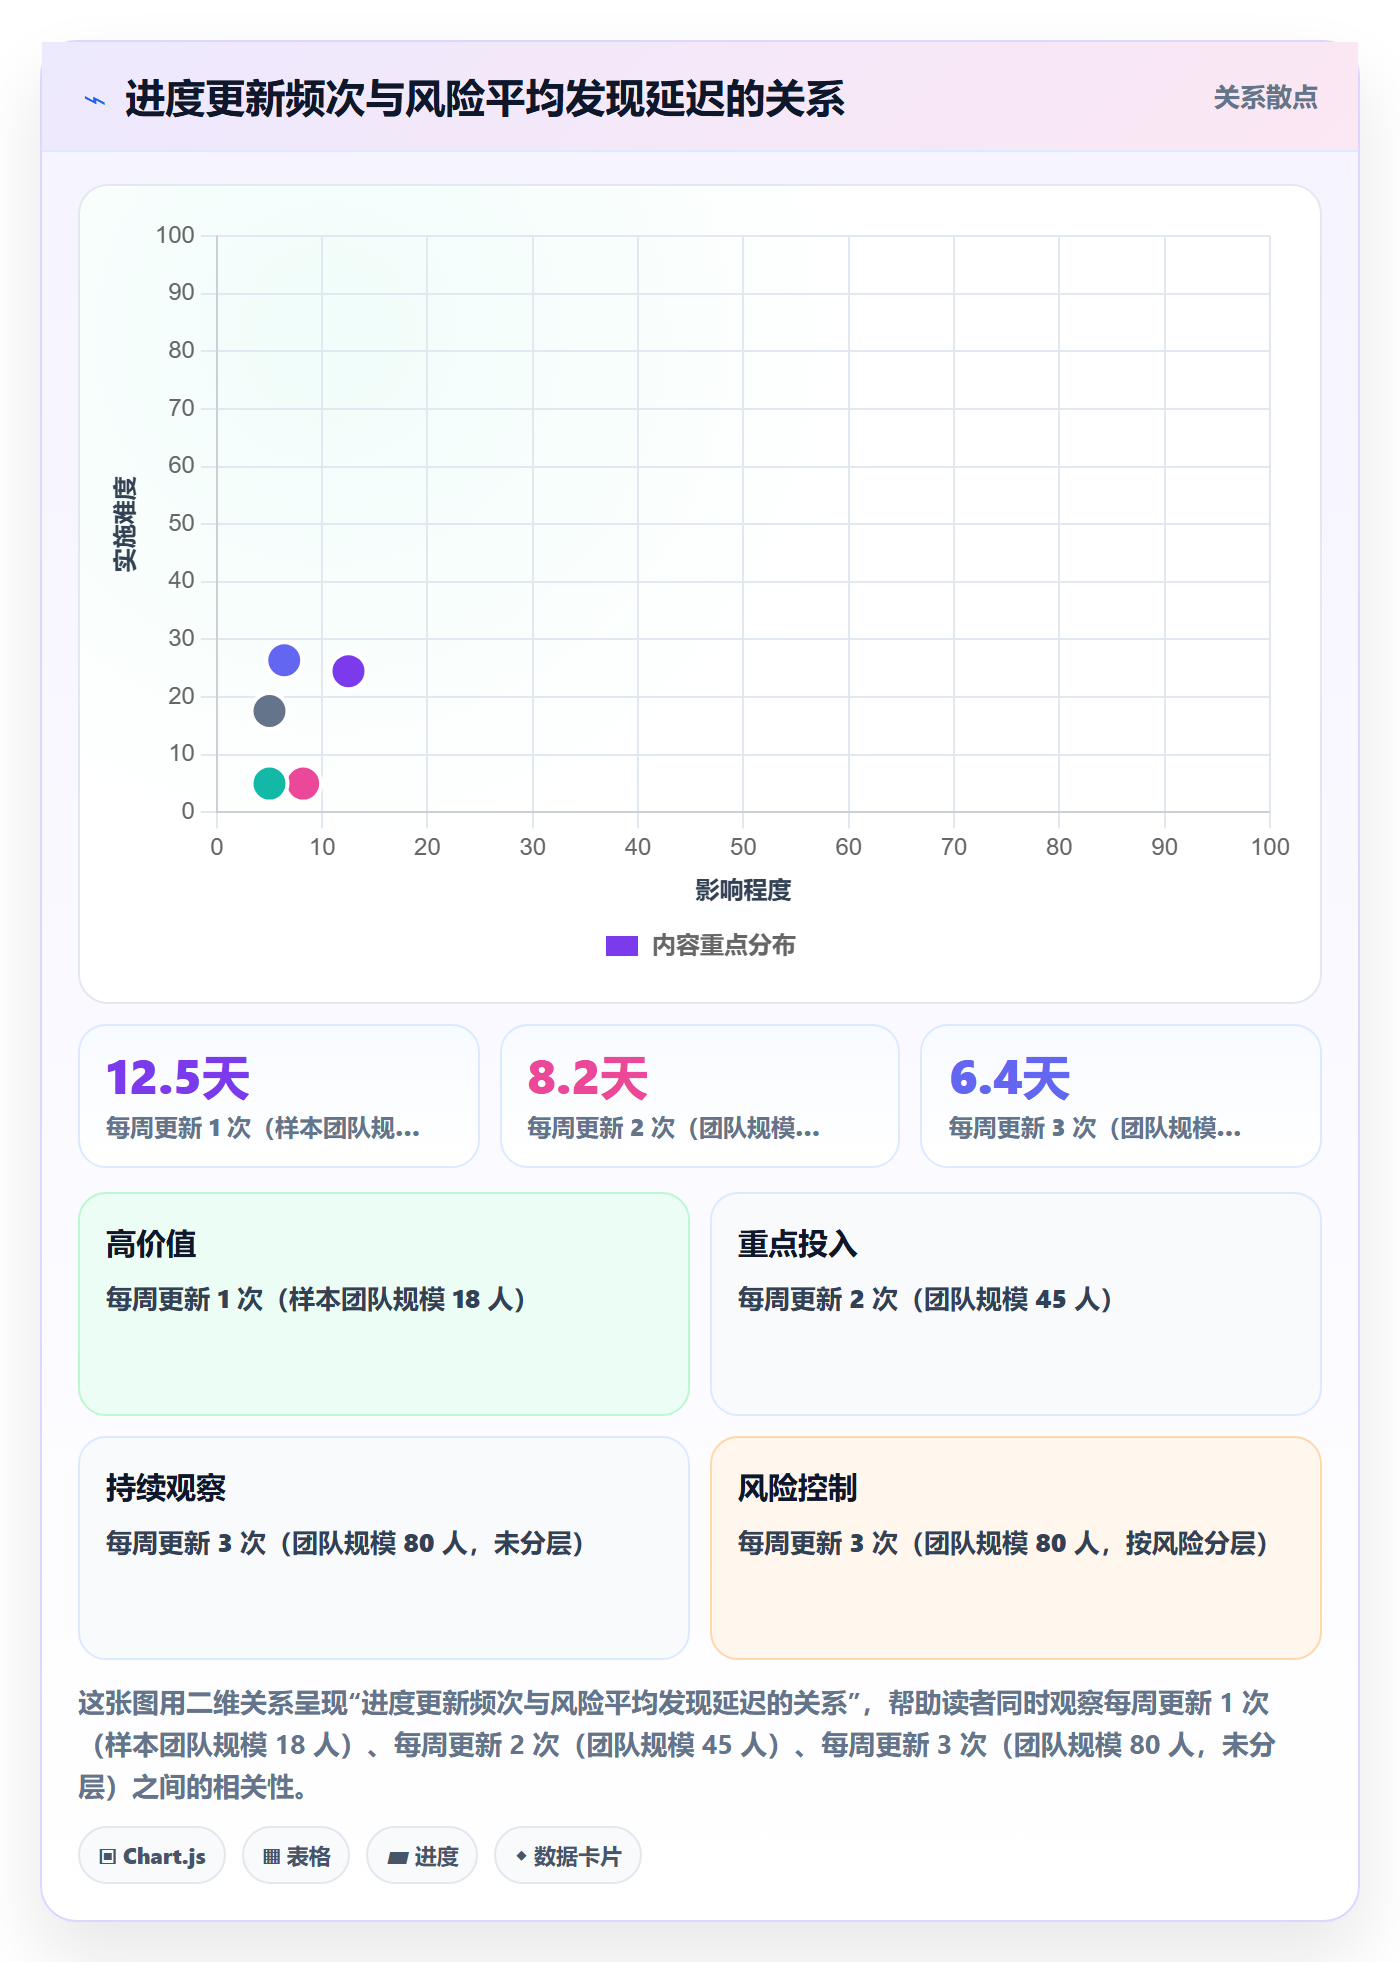Click the pink scatter data point
1400x1962 pixels.
coord(303,783)
